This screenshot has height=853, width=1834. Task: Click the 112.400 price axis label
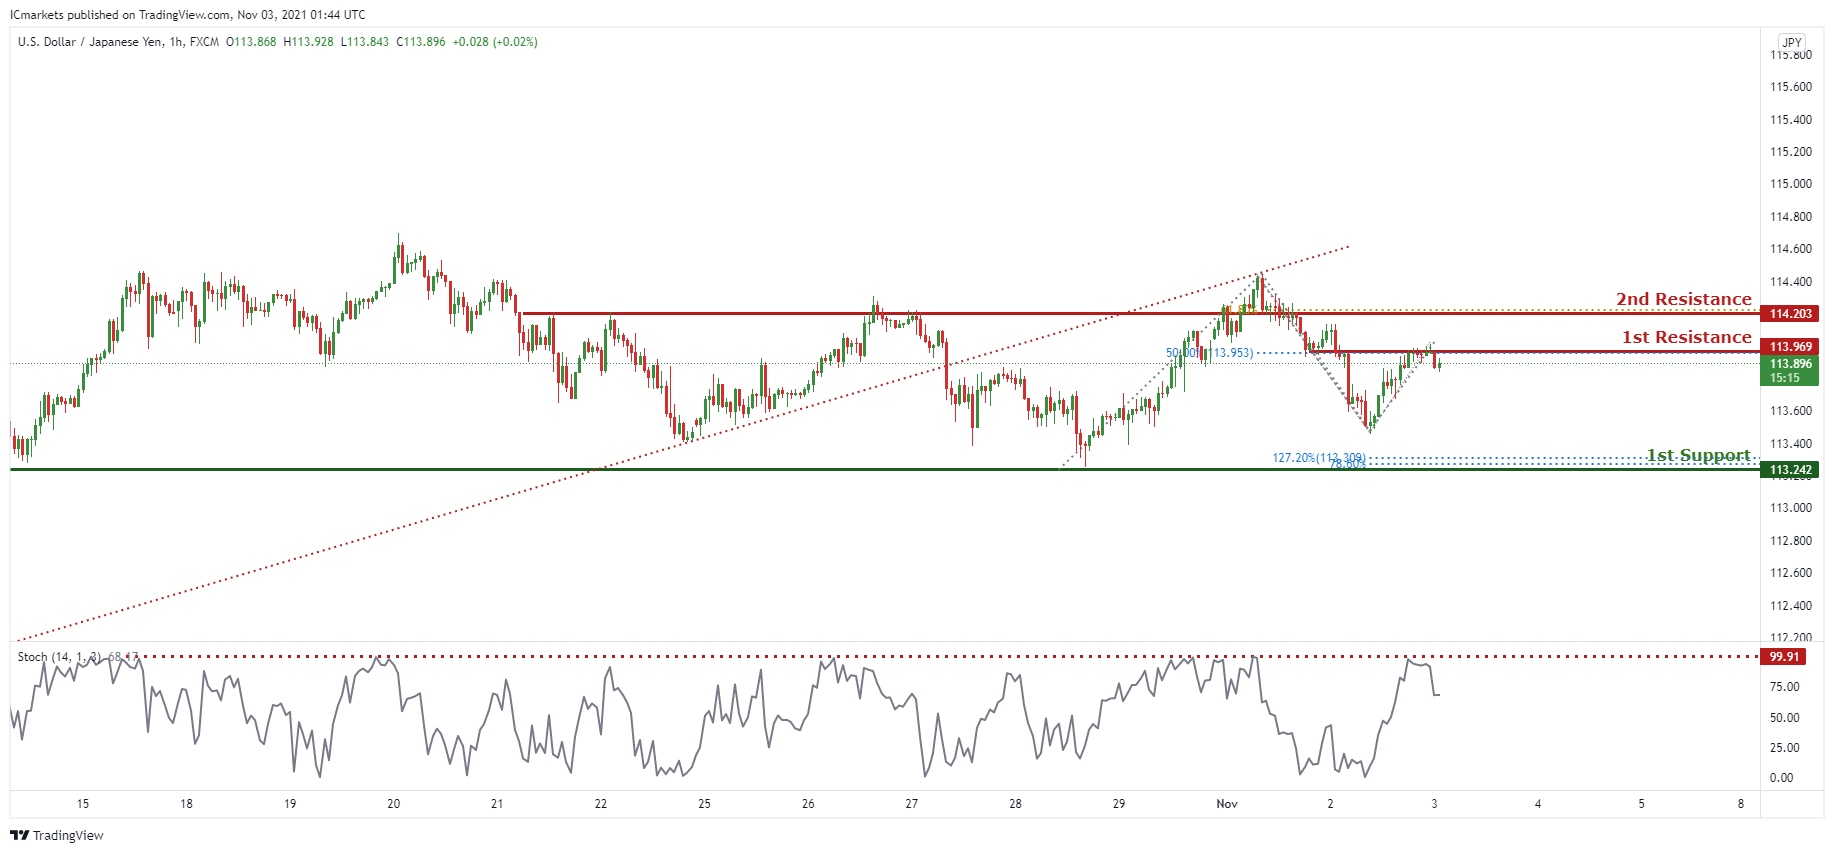[1791, 606]
